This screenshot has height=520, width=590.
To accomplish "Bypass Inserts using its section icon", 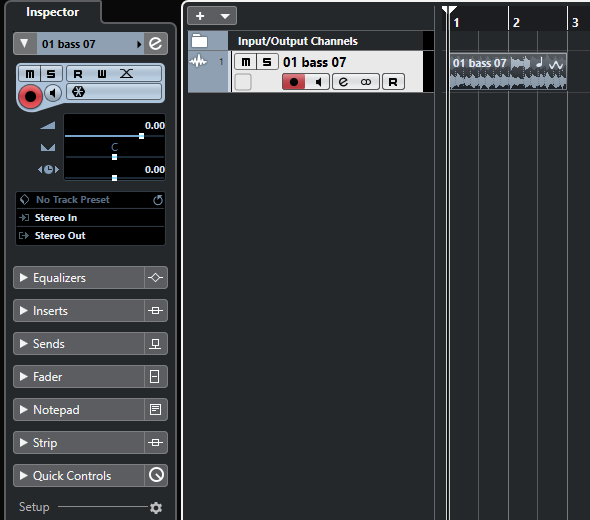I will tap(155, 311).
